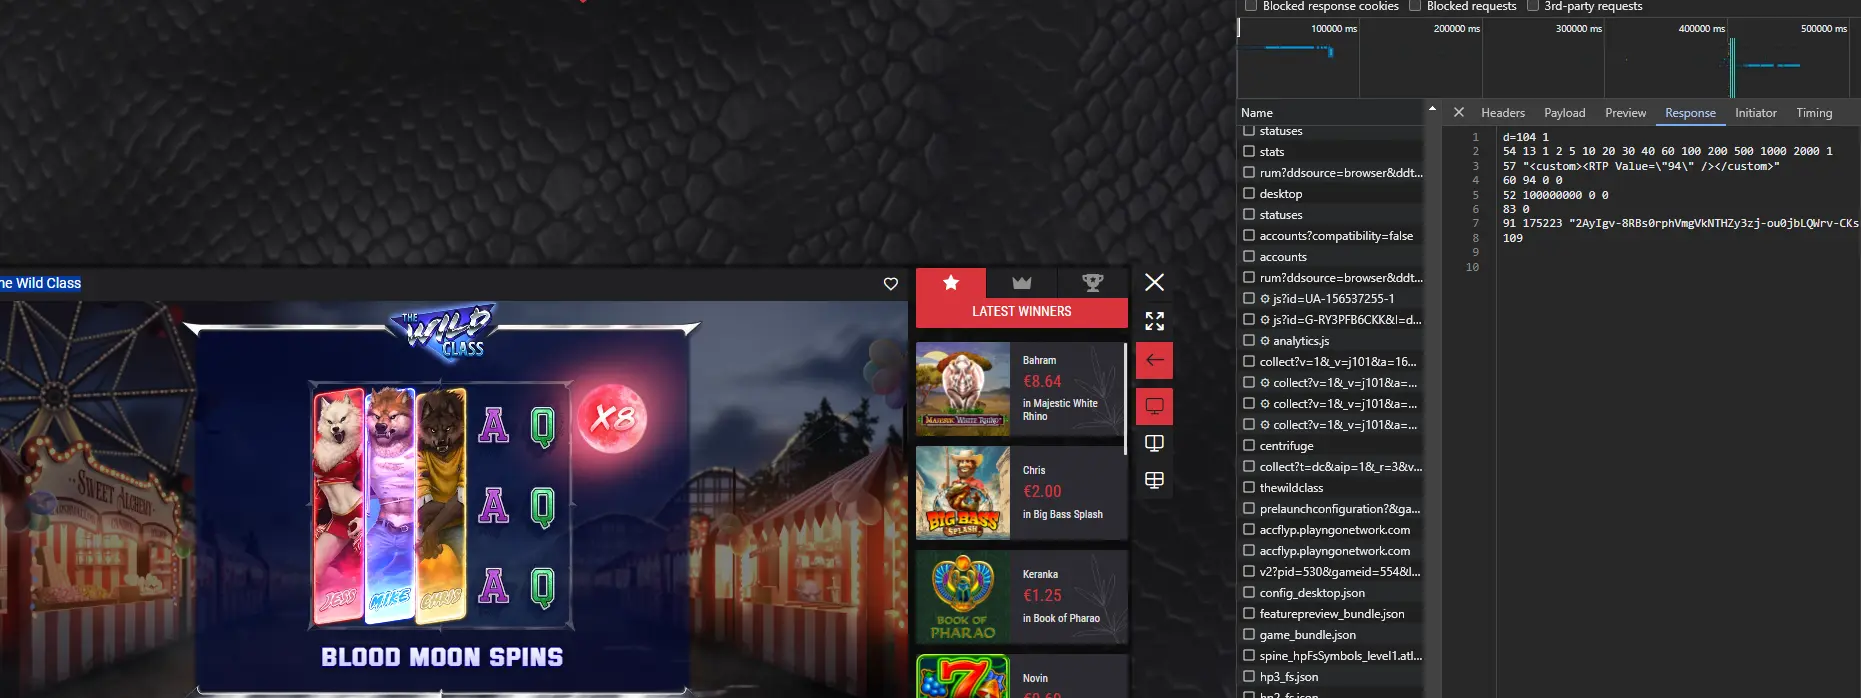This screenshot has width=1861, height=698.
Task: Select the featurepreview_bundle.json request
Action: pyautogui.click(x=1330, y=614)
